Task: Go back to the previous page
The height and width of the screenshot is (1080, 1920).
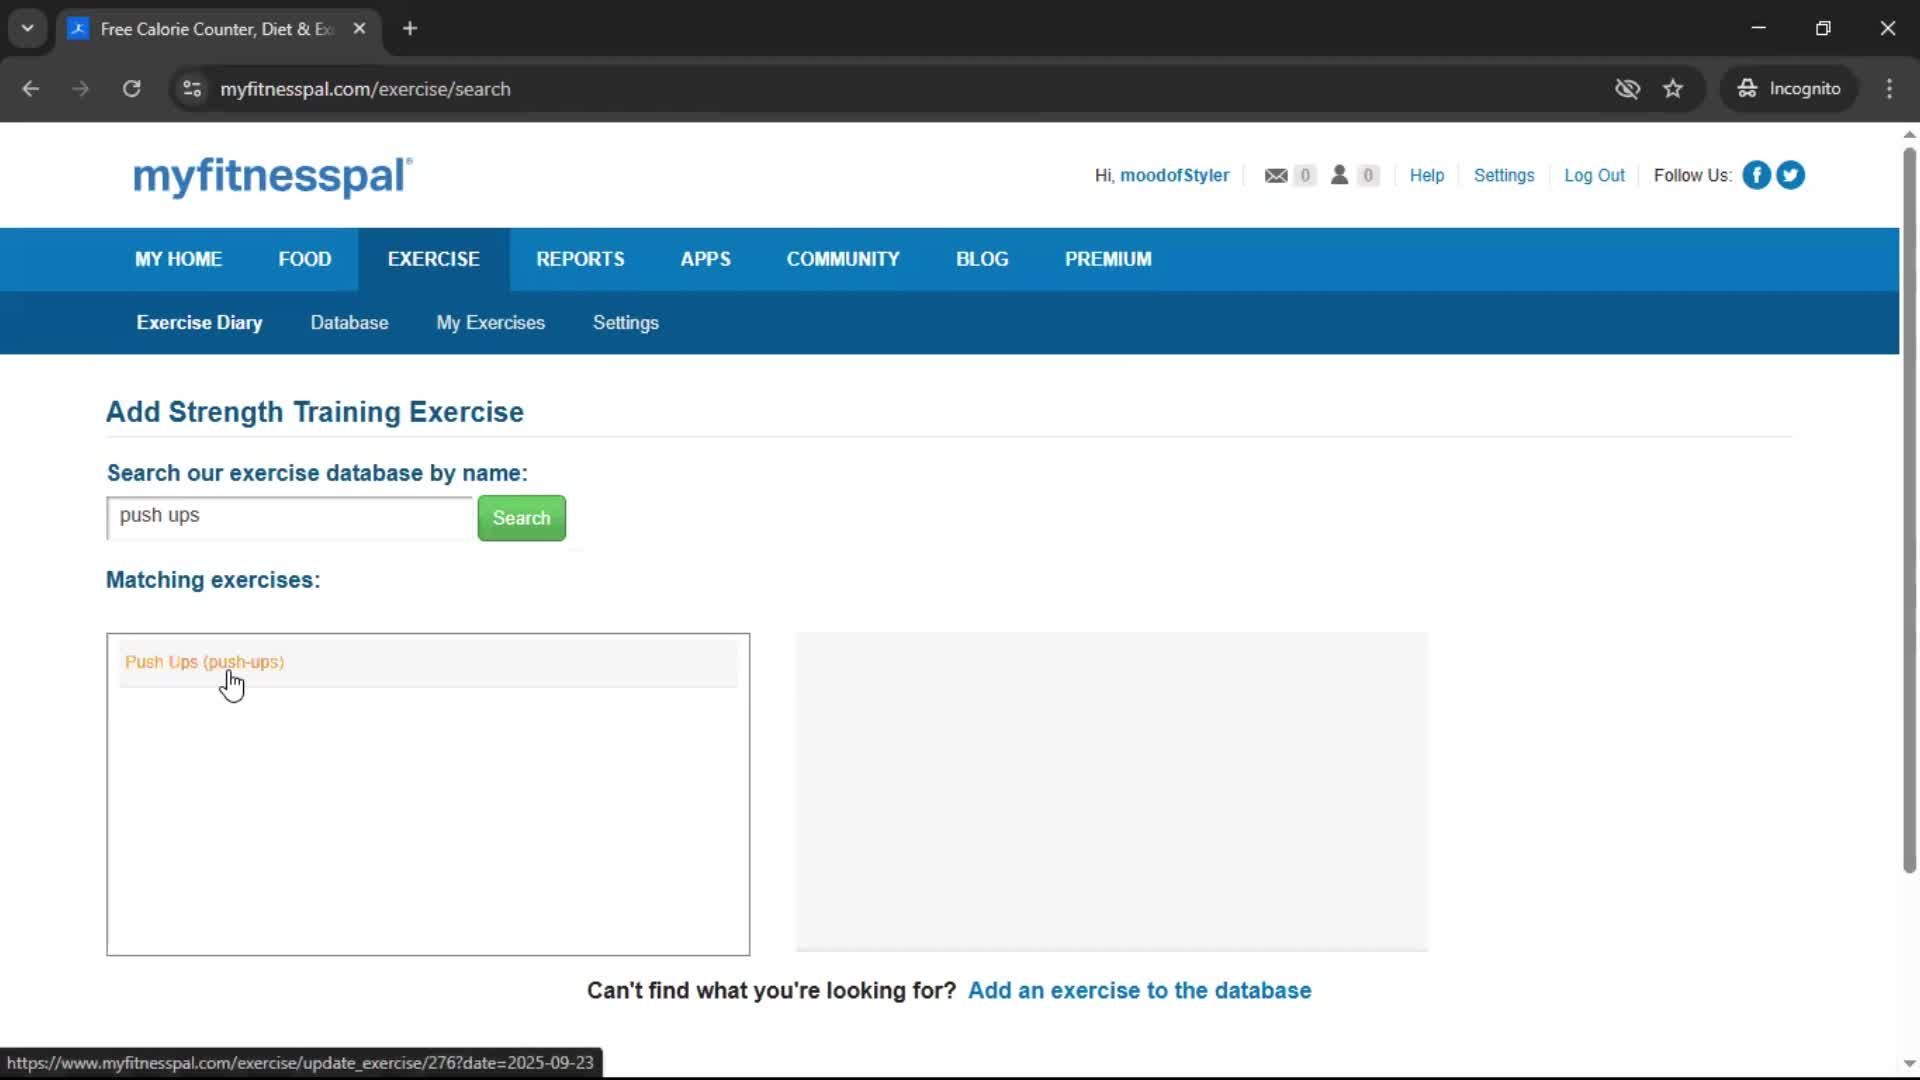Action: pyautogui.click(x=31, y=89)
